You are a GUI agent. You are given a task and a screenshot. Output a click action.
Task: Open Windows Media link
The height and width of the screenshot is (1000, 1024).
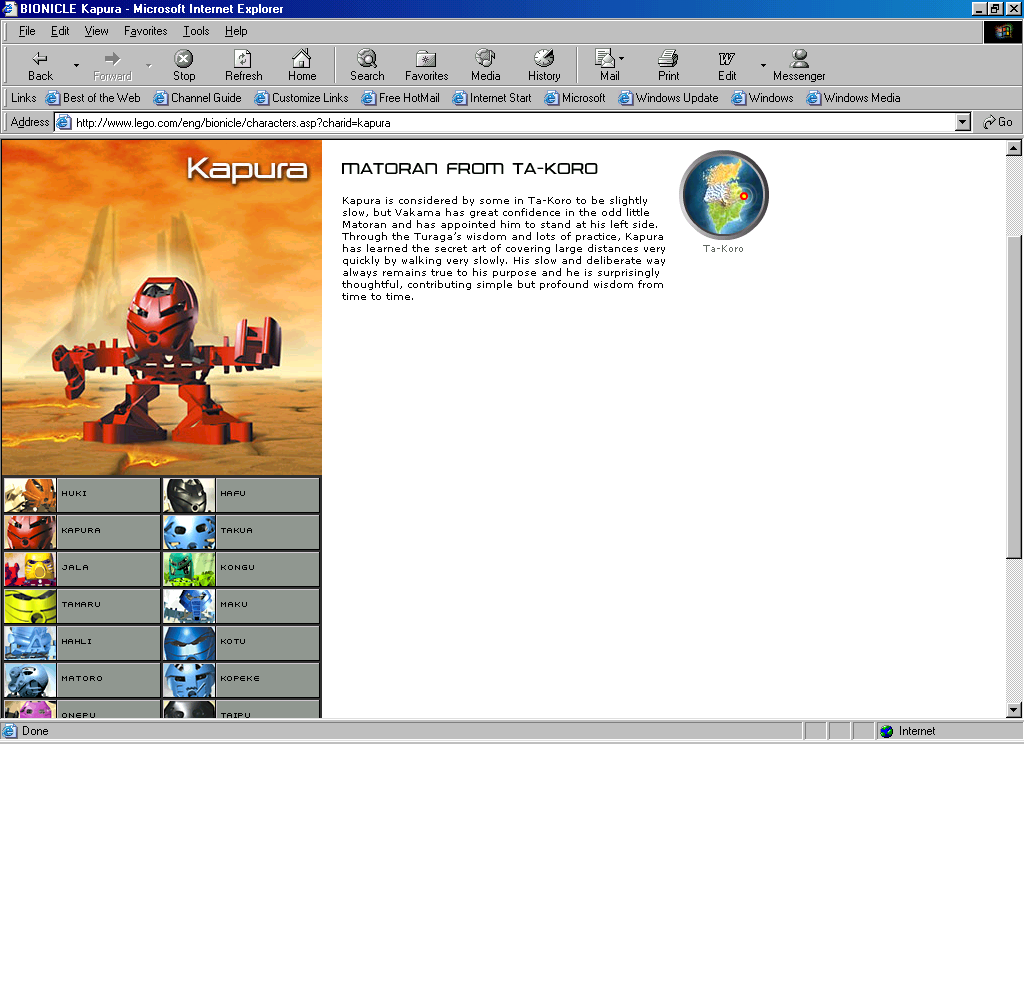click(854, 98)
